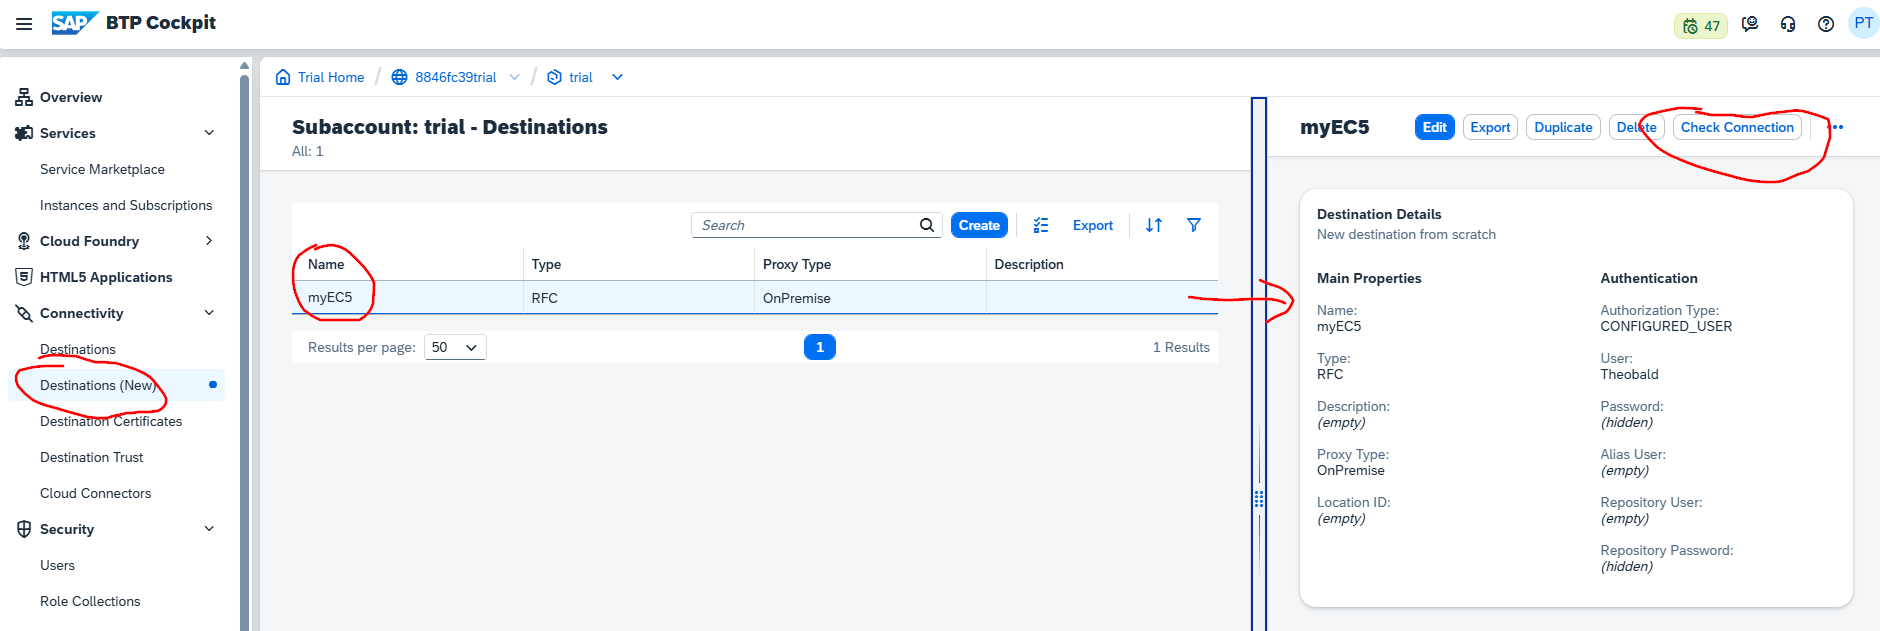This screenshot has height=631, width=1880.
Task: Open table column settings icon
Action: point(1041,225)
